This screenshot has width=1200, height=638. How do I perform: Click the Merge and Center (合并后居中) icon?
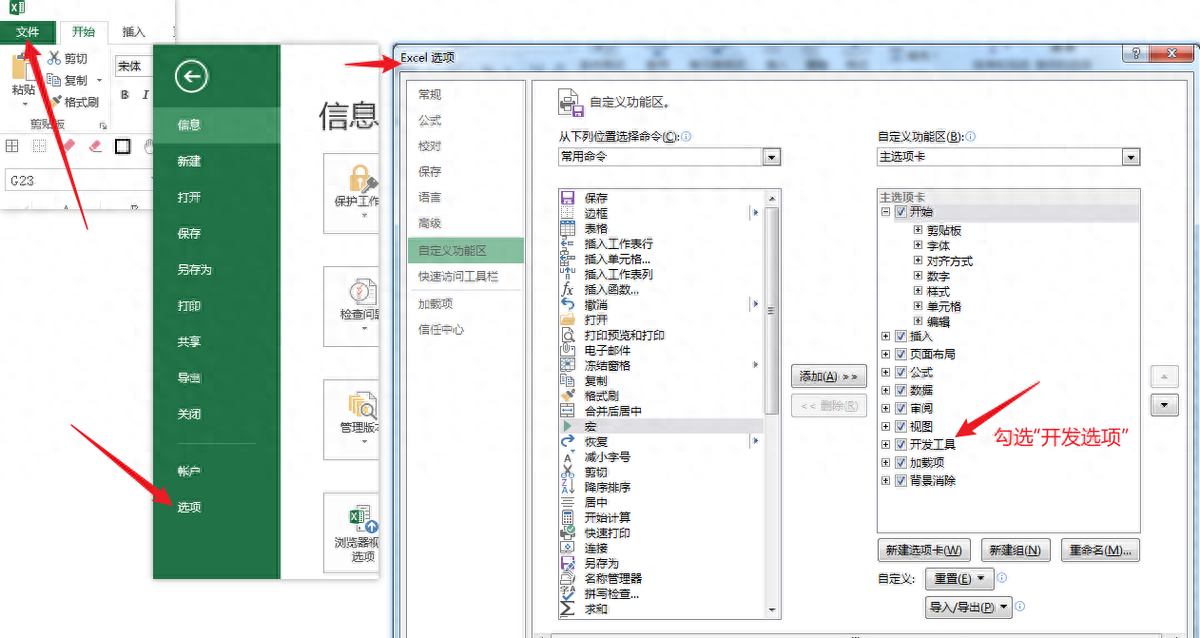pos(567,411)
